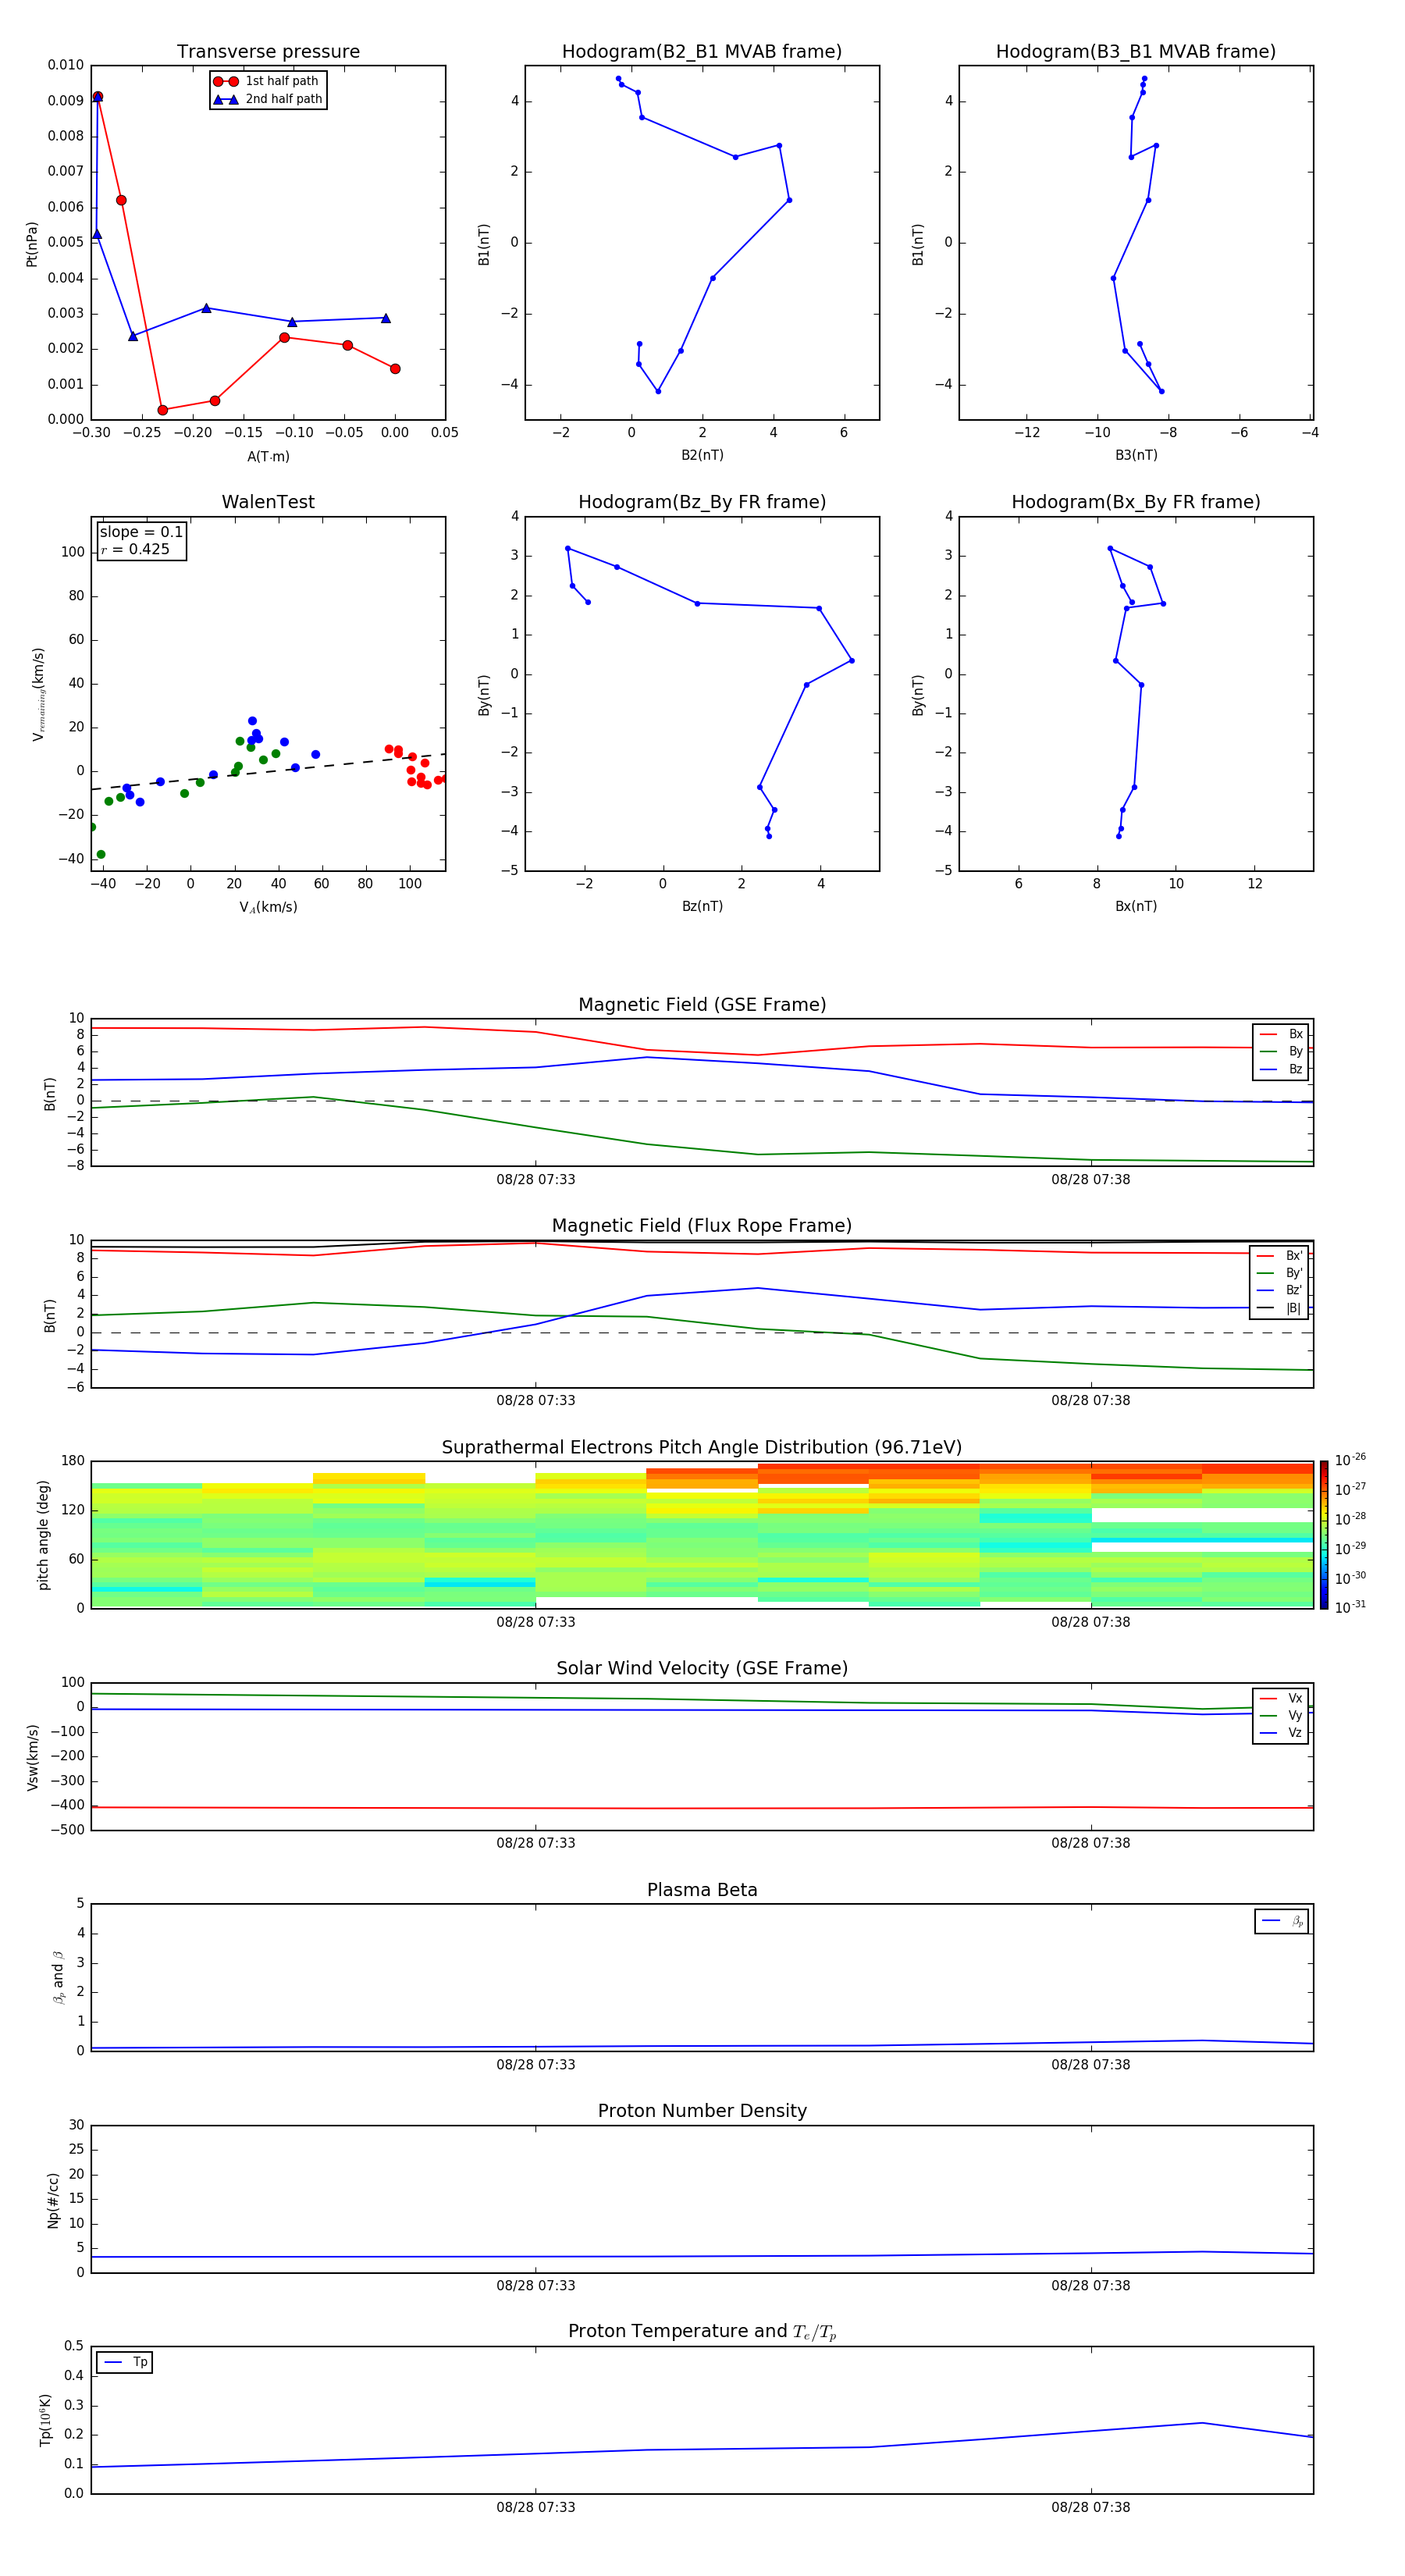Click the 'Hodogram(Bz_By FR frame)' title
The width and height of the screenshot is (1405, 2576).
[x=702, y=502]
